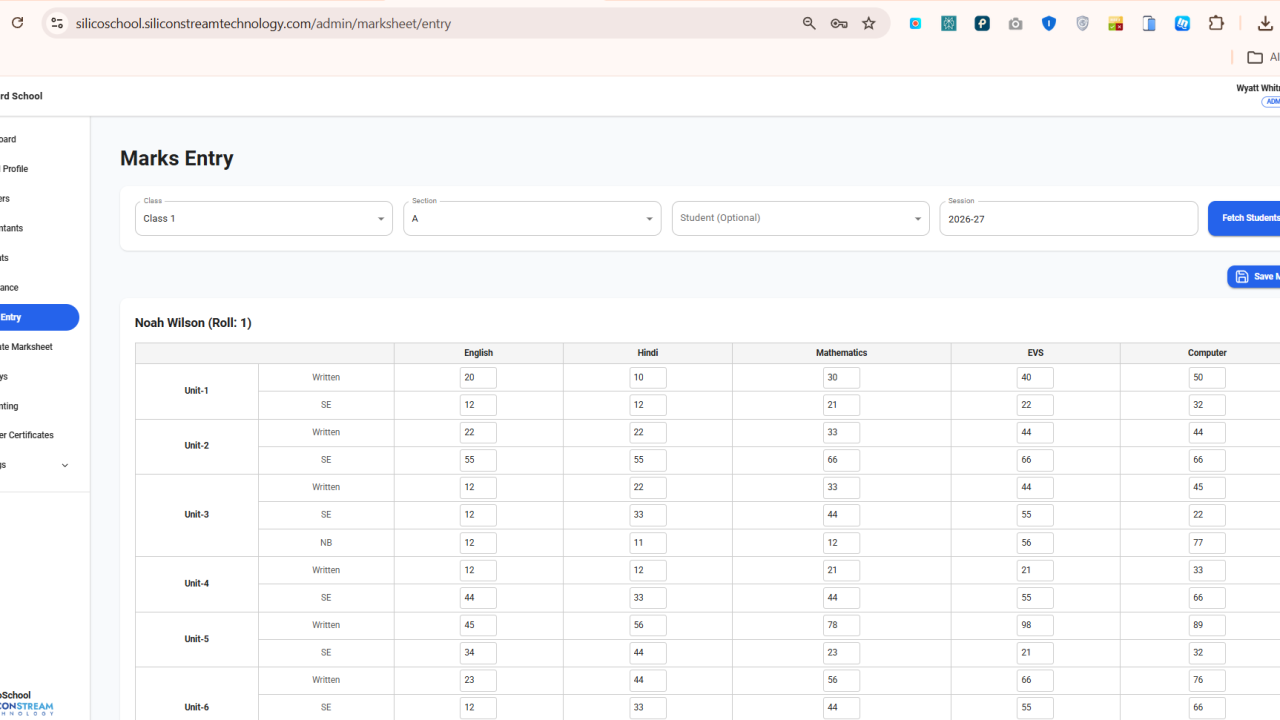Viewport: 1280px width, 720px height.
Task: Open the green bug extension icon
Action: tap(949, 23)
